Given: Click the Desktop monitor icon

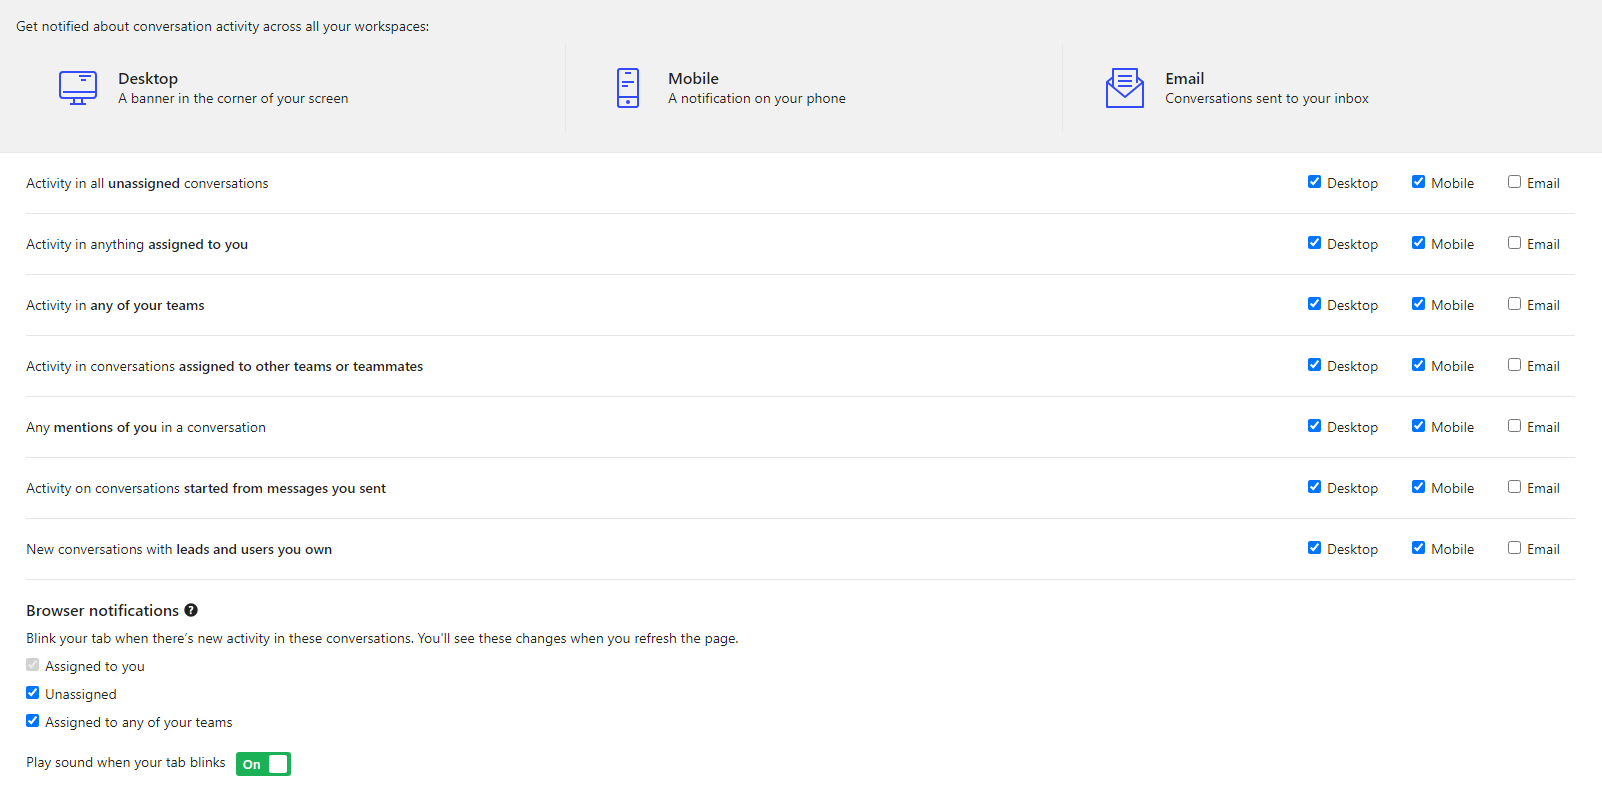Looking at the screenshot, I should pyautogui.click(x=78, y=88).
